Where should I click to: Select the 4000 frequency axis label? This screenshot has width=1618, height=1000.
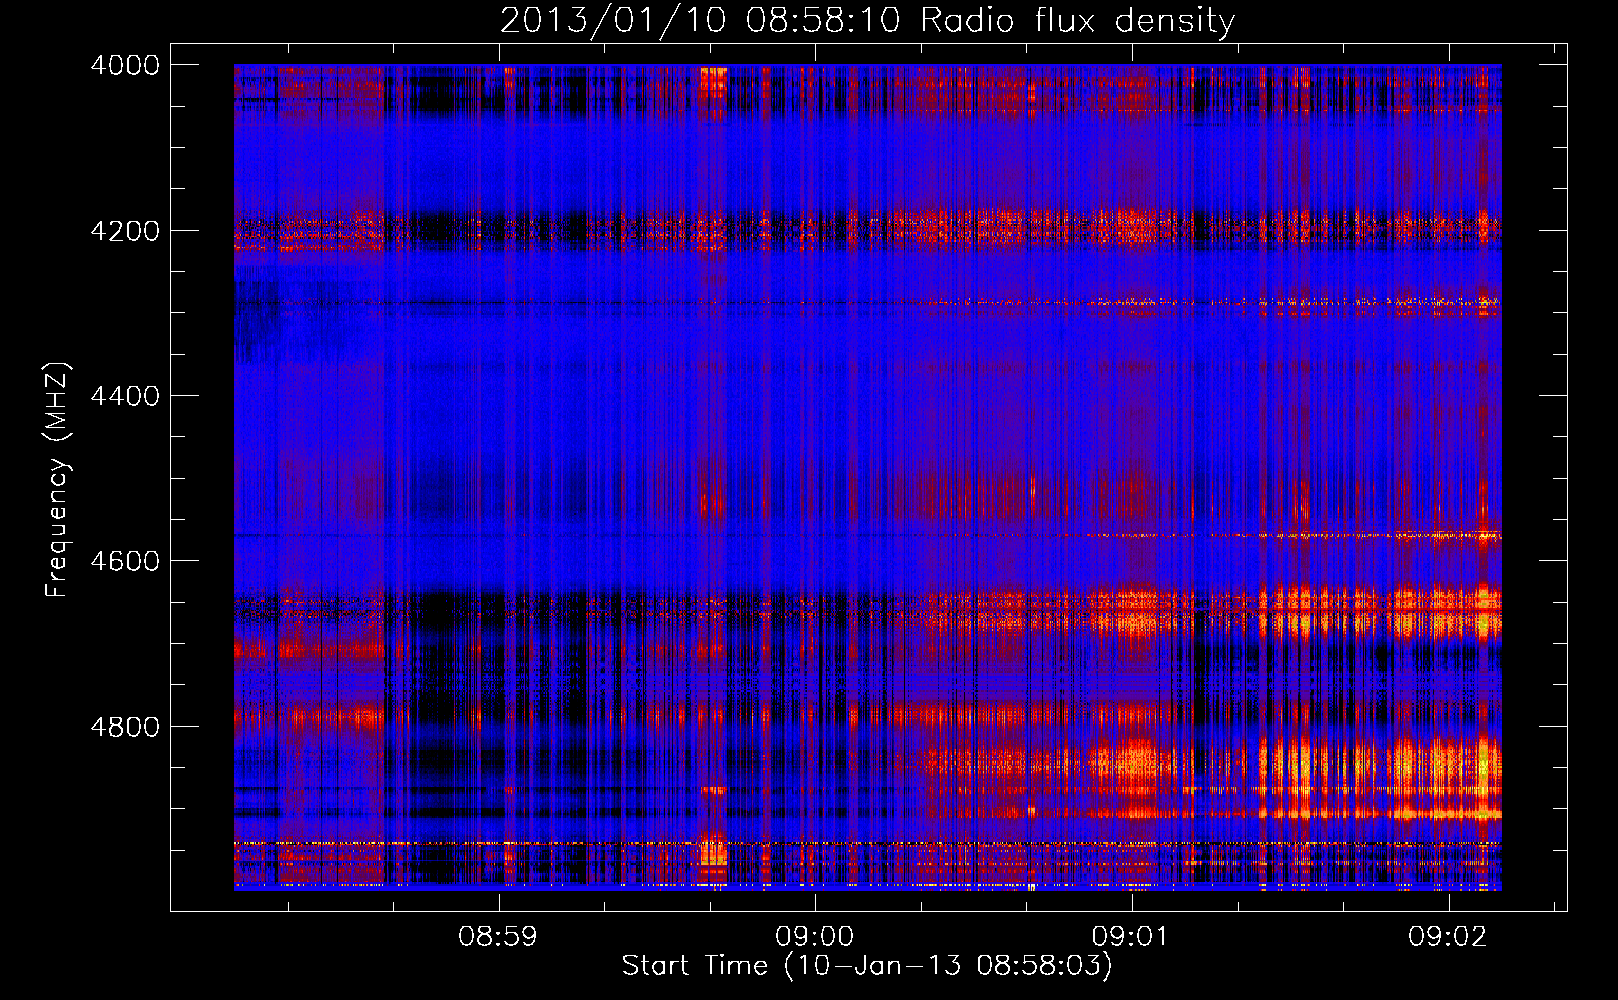pos(125,65)
